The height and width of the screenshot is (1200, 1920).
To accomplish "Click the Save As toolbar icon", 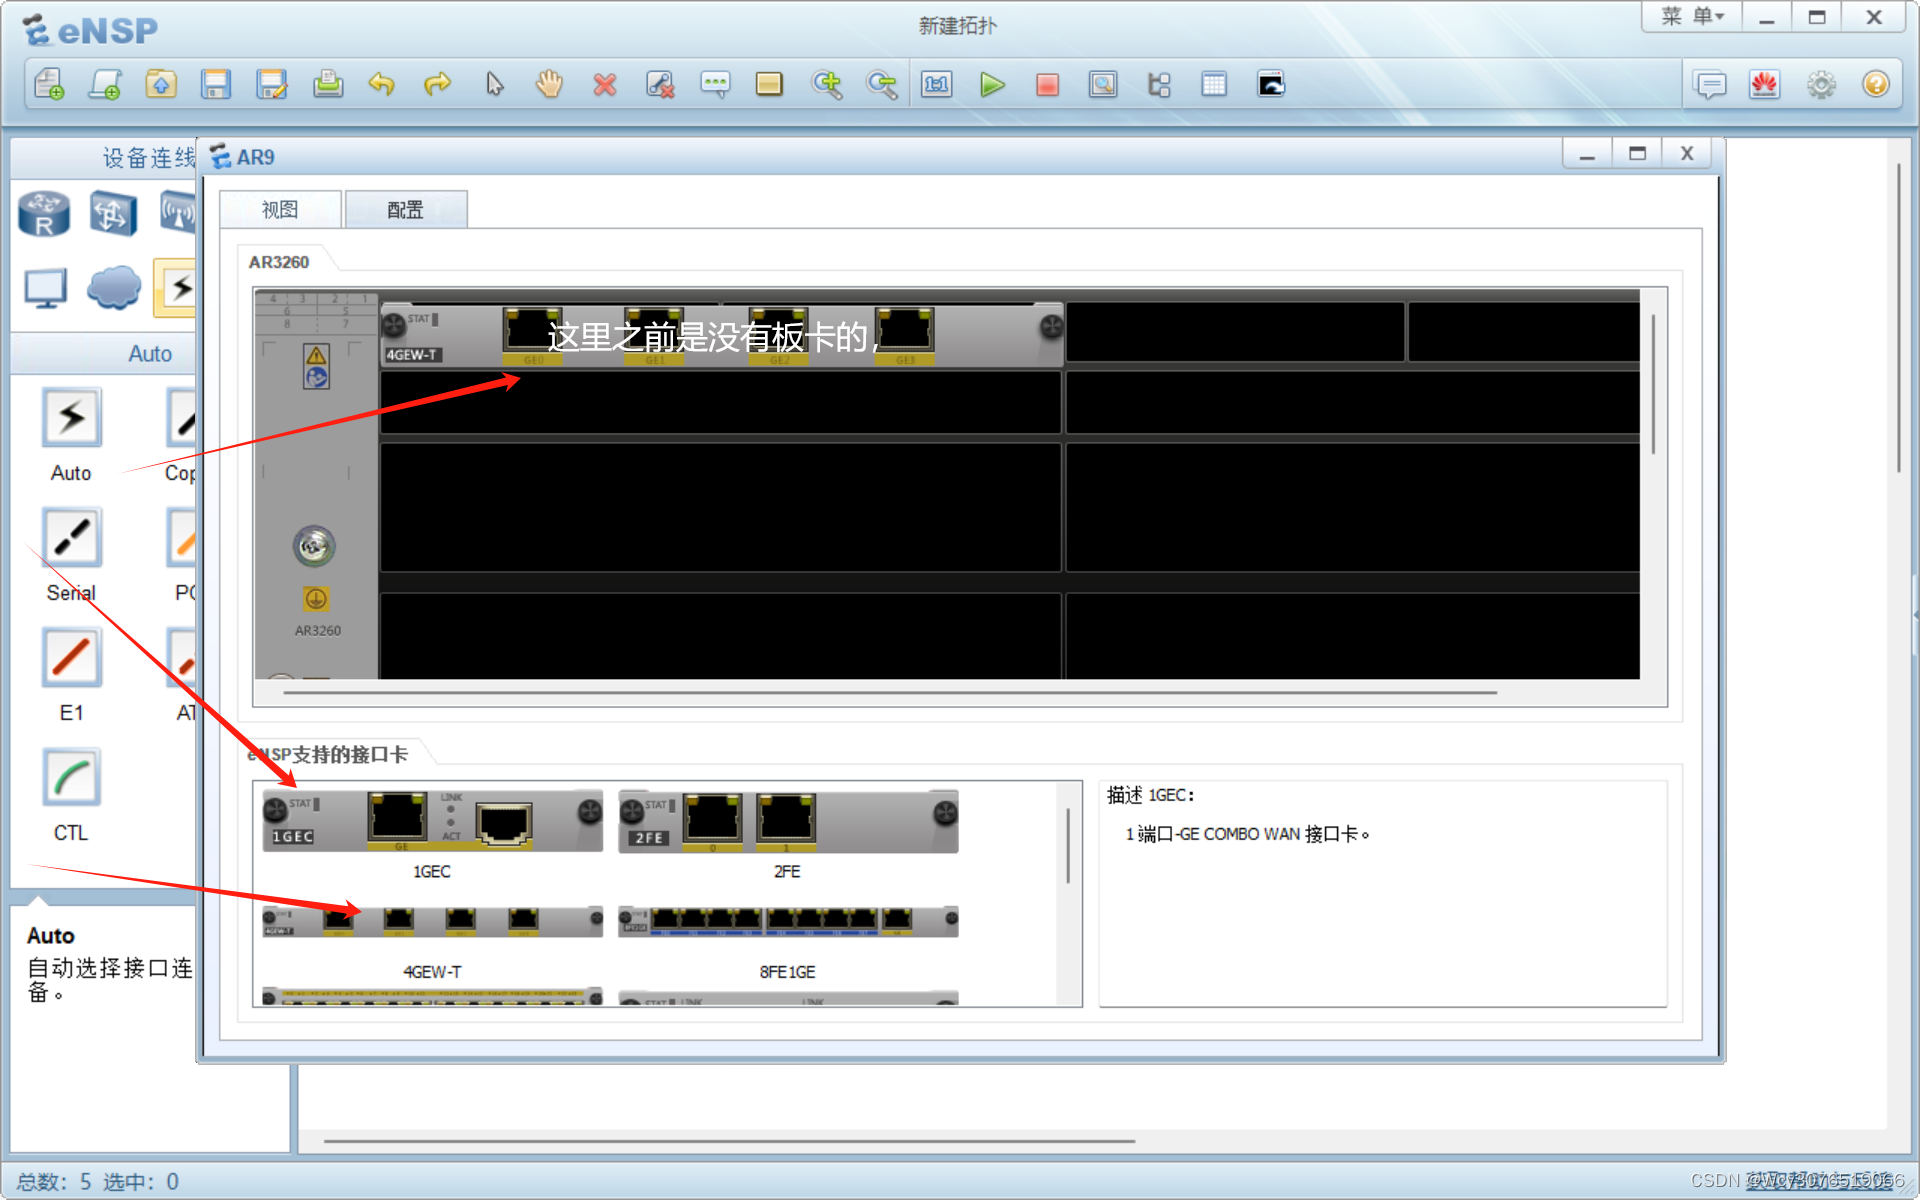I will coord(271,85).
